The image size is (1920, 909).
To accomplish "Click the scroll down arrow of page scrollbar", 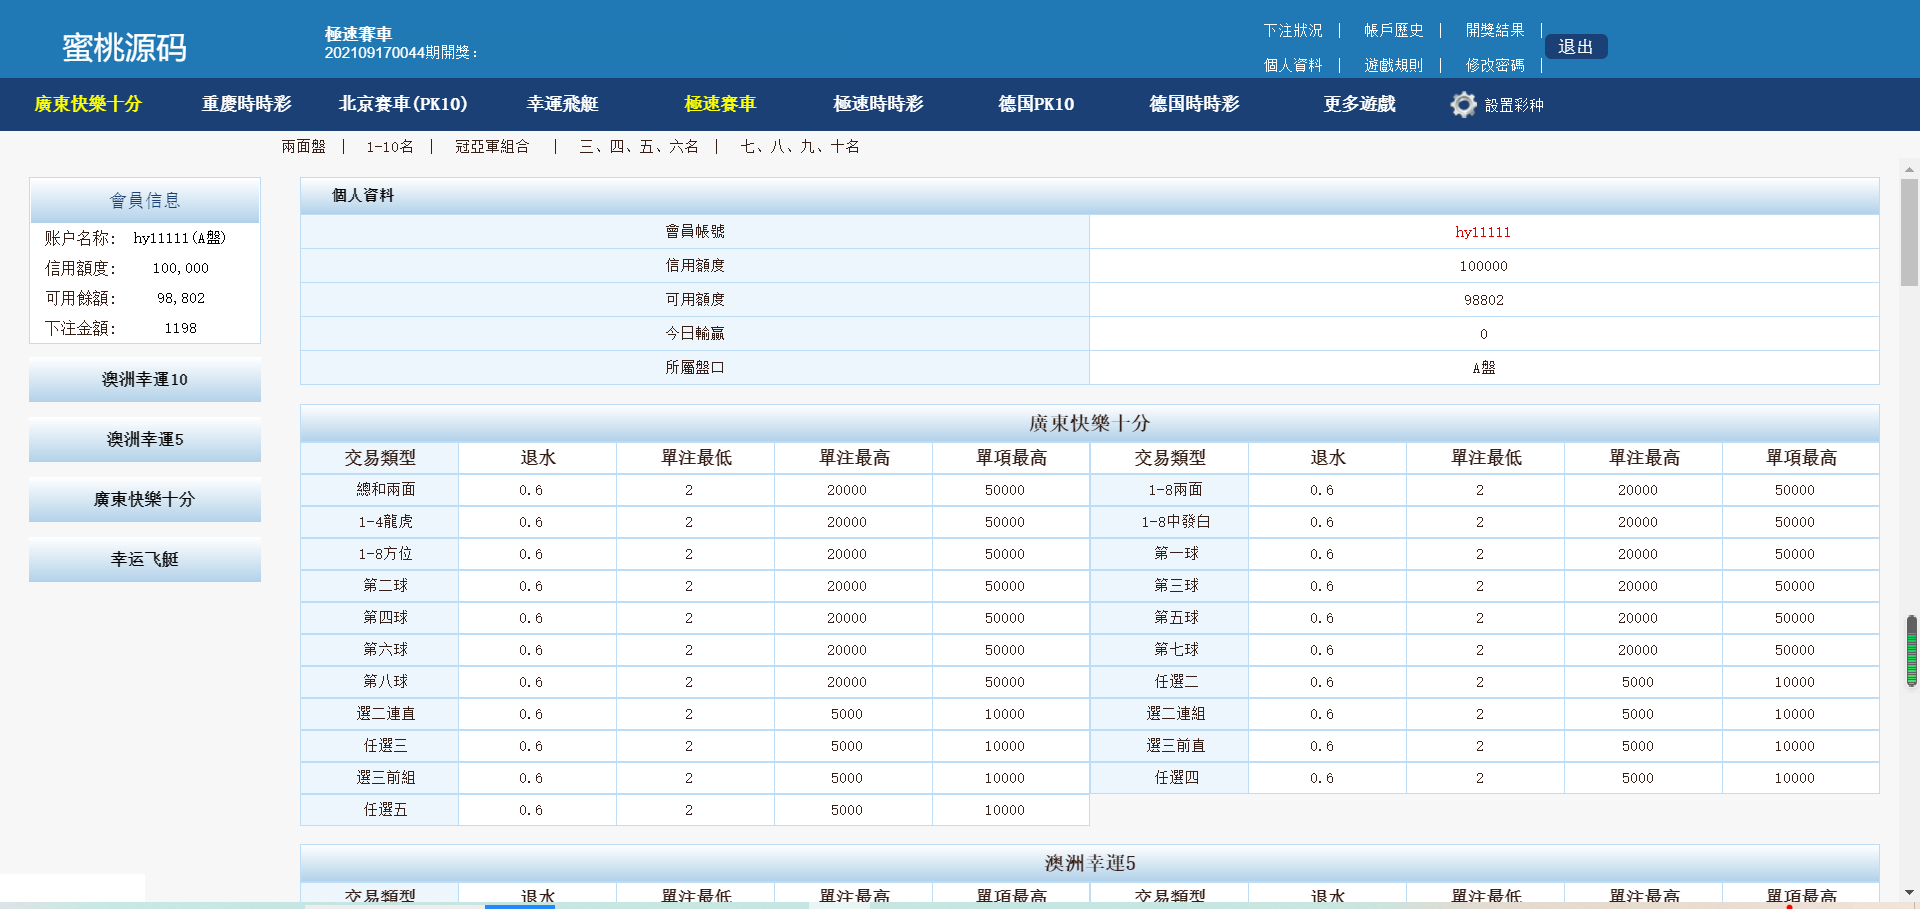I will pyautogui.click(x=1909, y=892).
